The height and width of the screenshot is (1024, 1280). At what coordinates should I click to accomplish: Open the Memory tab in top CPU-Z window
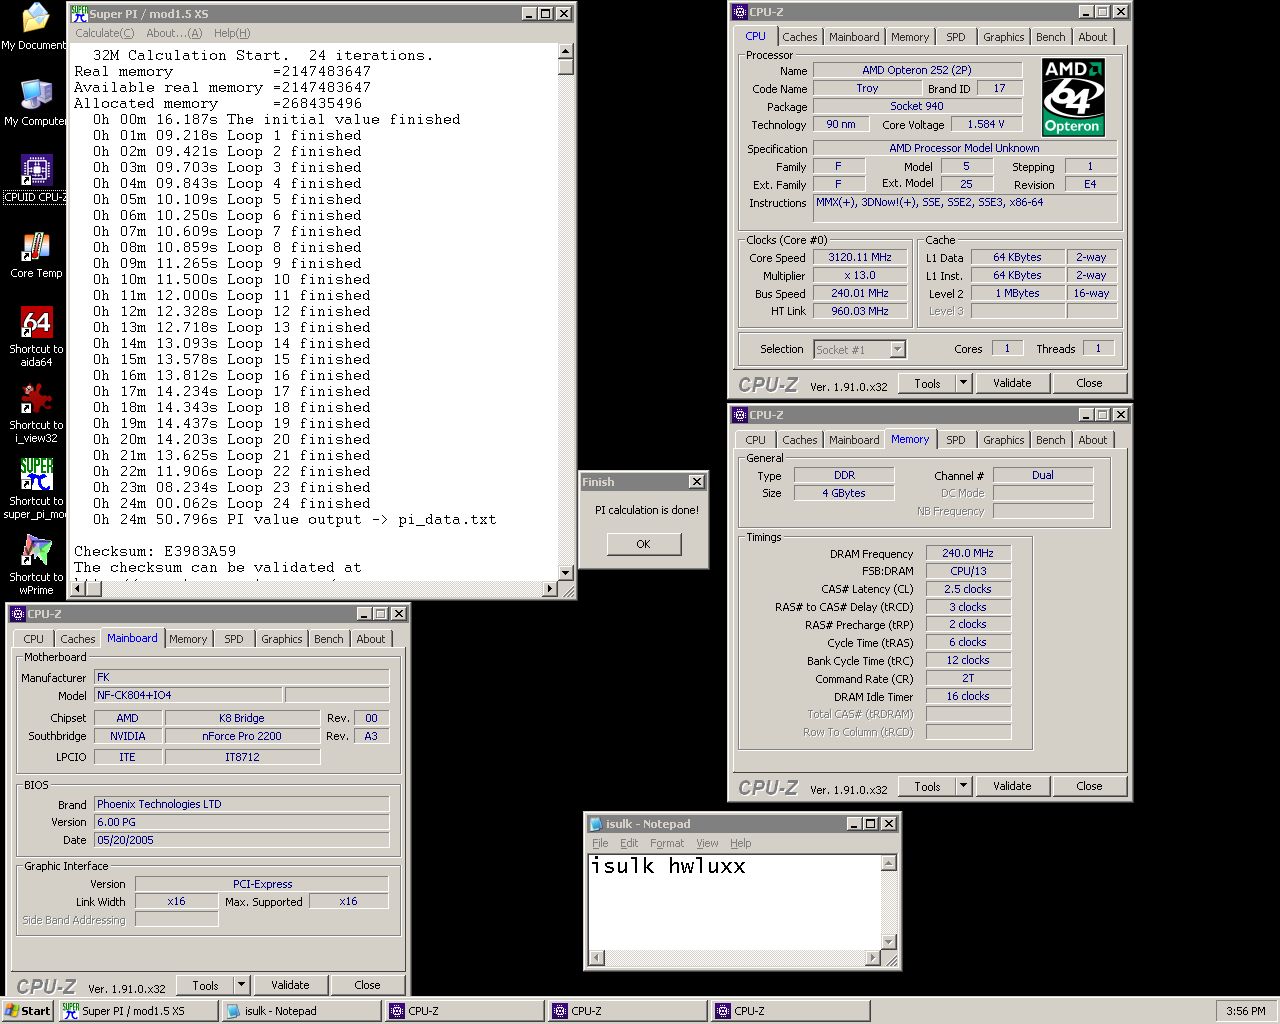coord(910,37)
